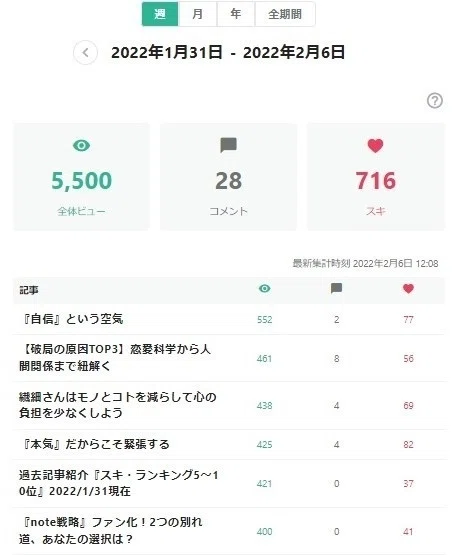The image size is (455, 555).
Task: Click the help question mark icon
Action: tap(434, 101)
